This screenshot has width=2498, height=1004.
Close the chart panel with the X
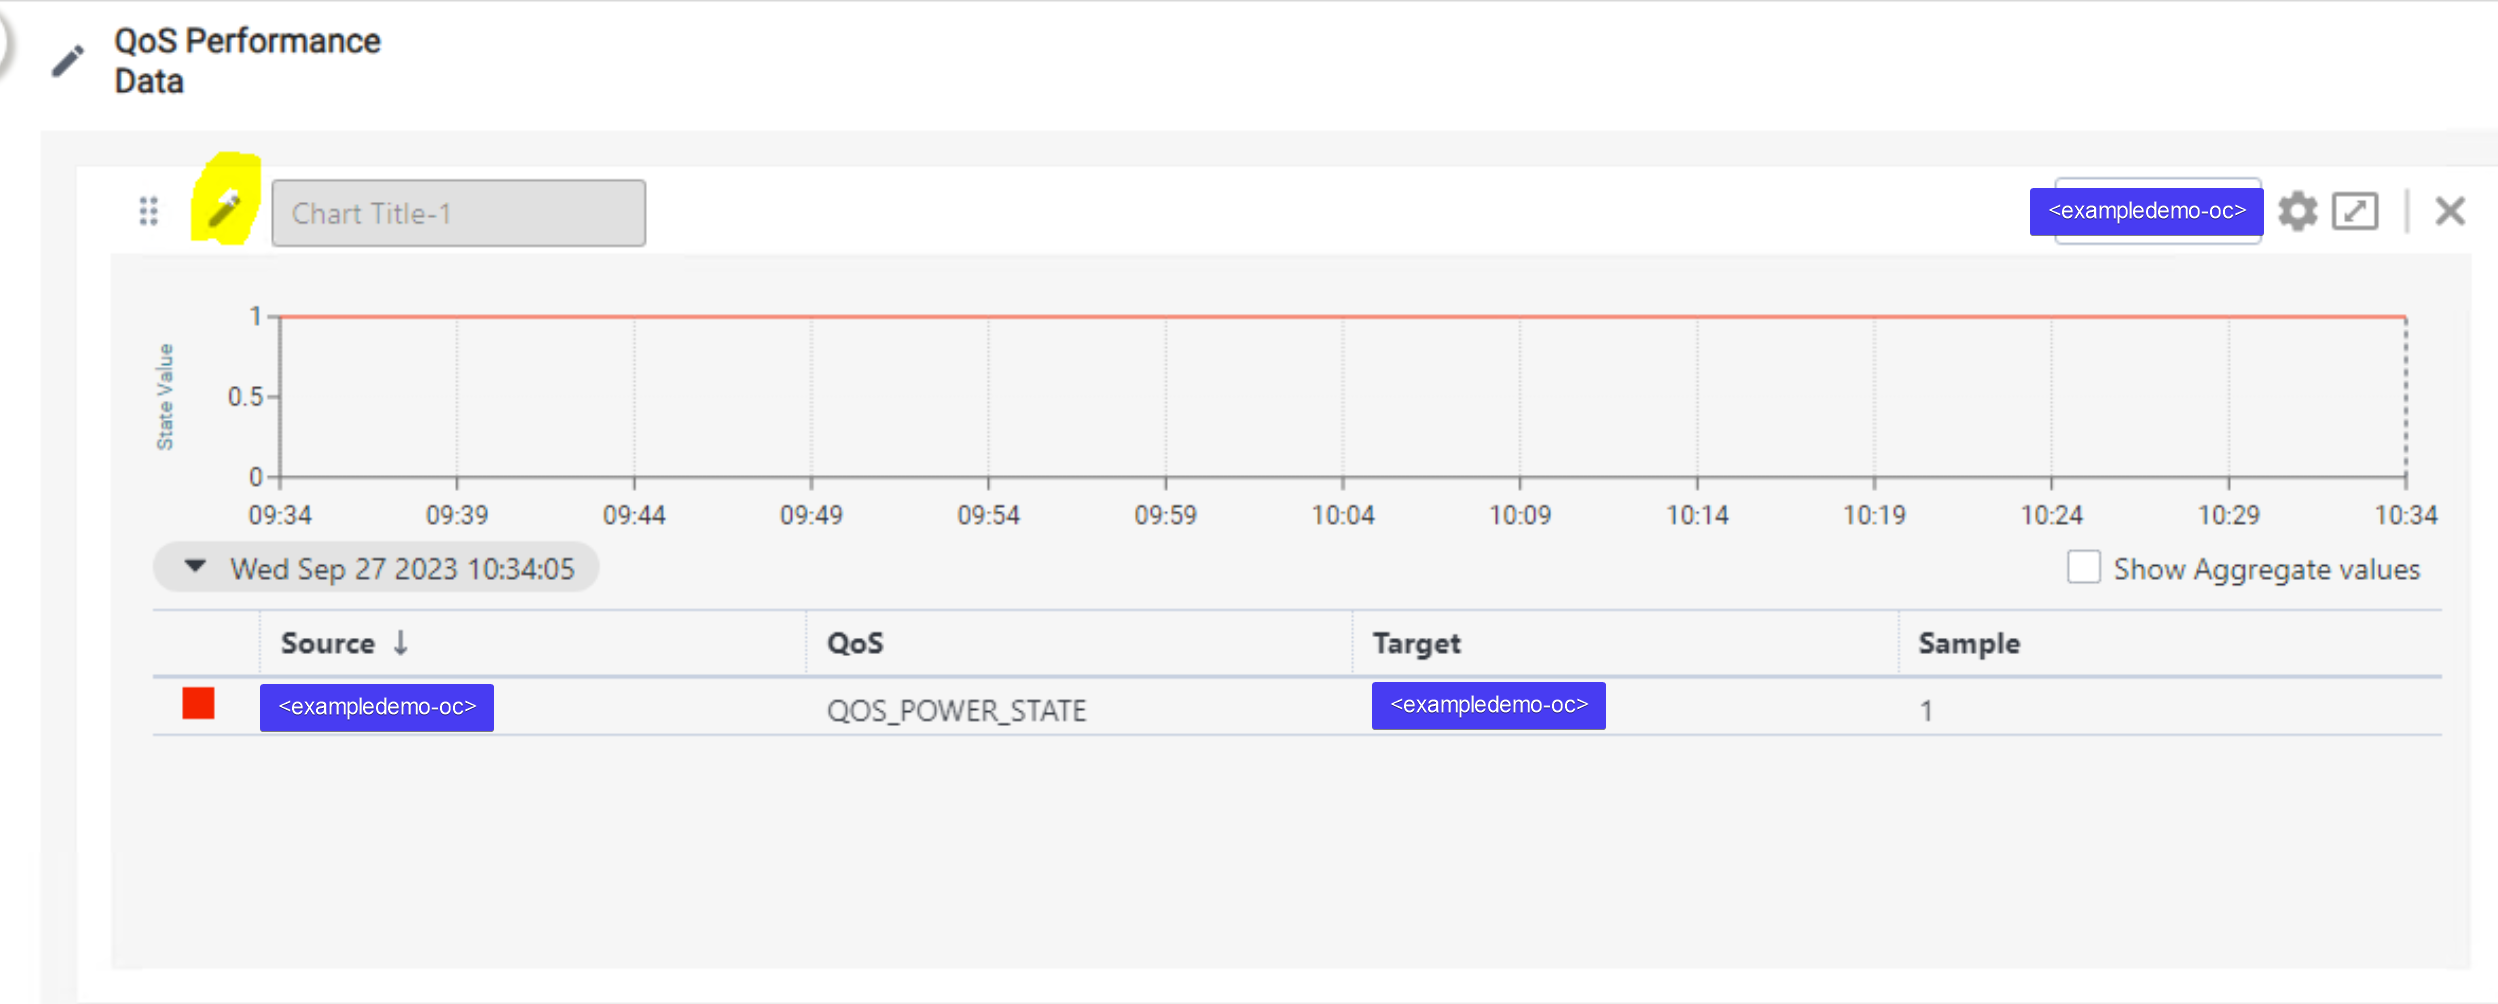tap(2450, 211)
